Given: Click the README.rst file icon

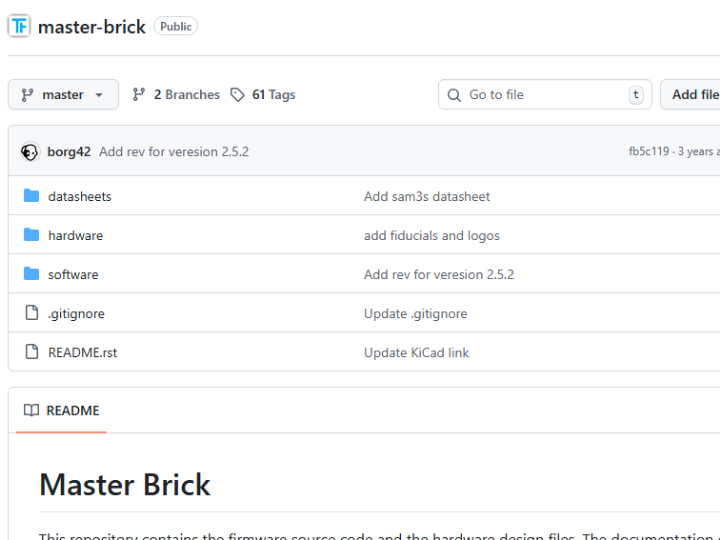Looking at the screenshot, I should (x=31, y=352).
